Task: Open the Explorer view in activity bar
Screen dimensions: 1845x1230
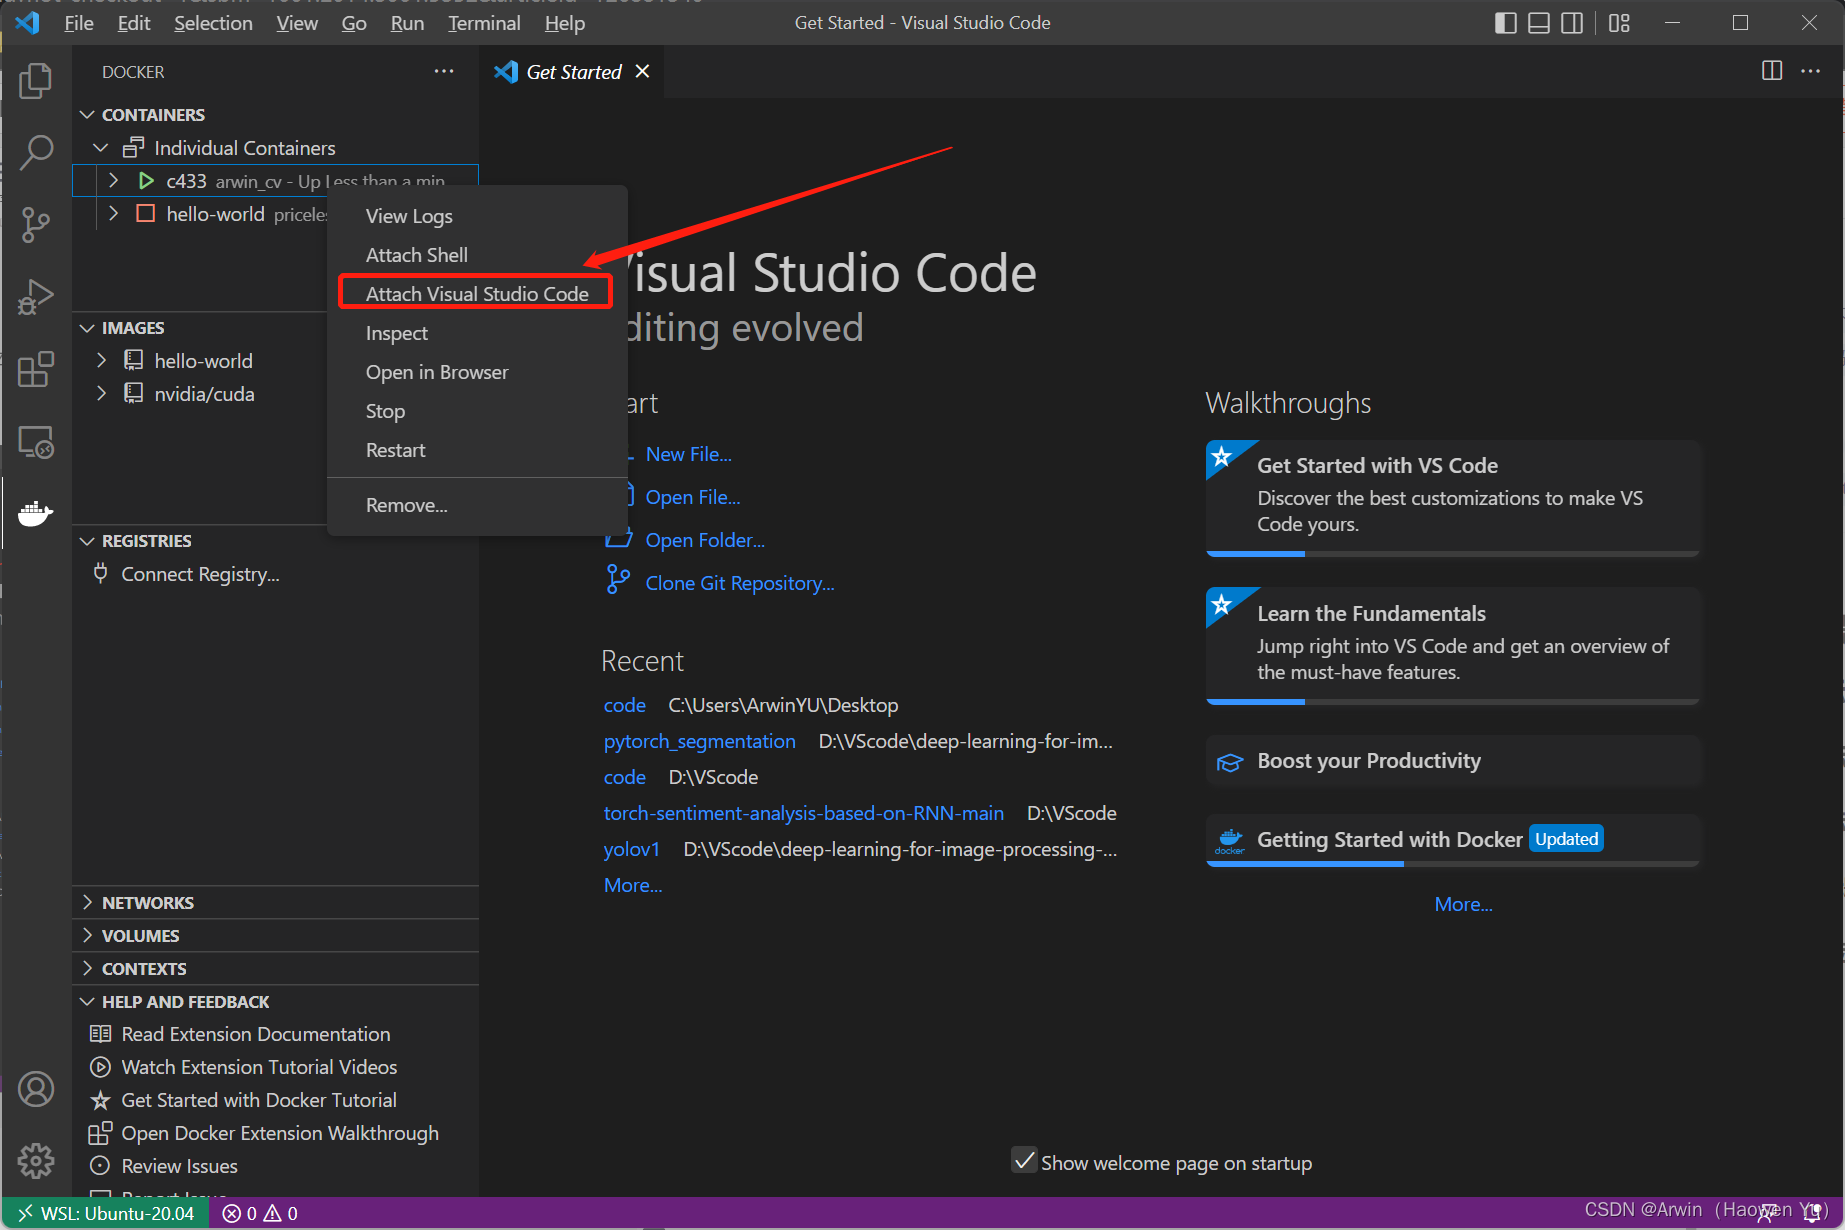Action: (x=36, y=81)
